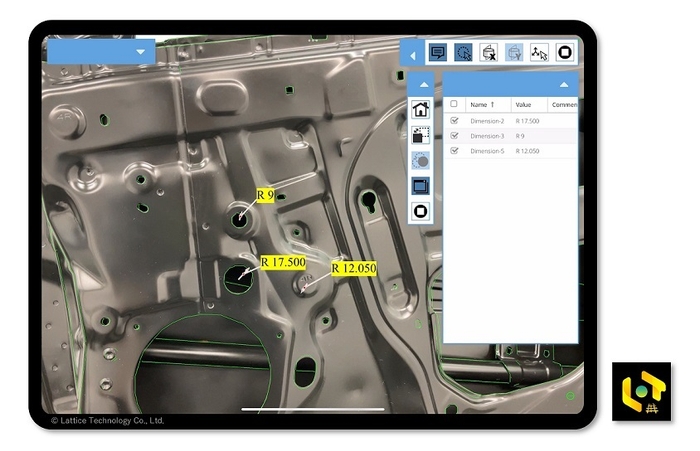Viewport: 700px width, 451px height.
Task: Toggle the dotted circle measurement tool
Action: coord(421,161)
